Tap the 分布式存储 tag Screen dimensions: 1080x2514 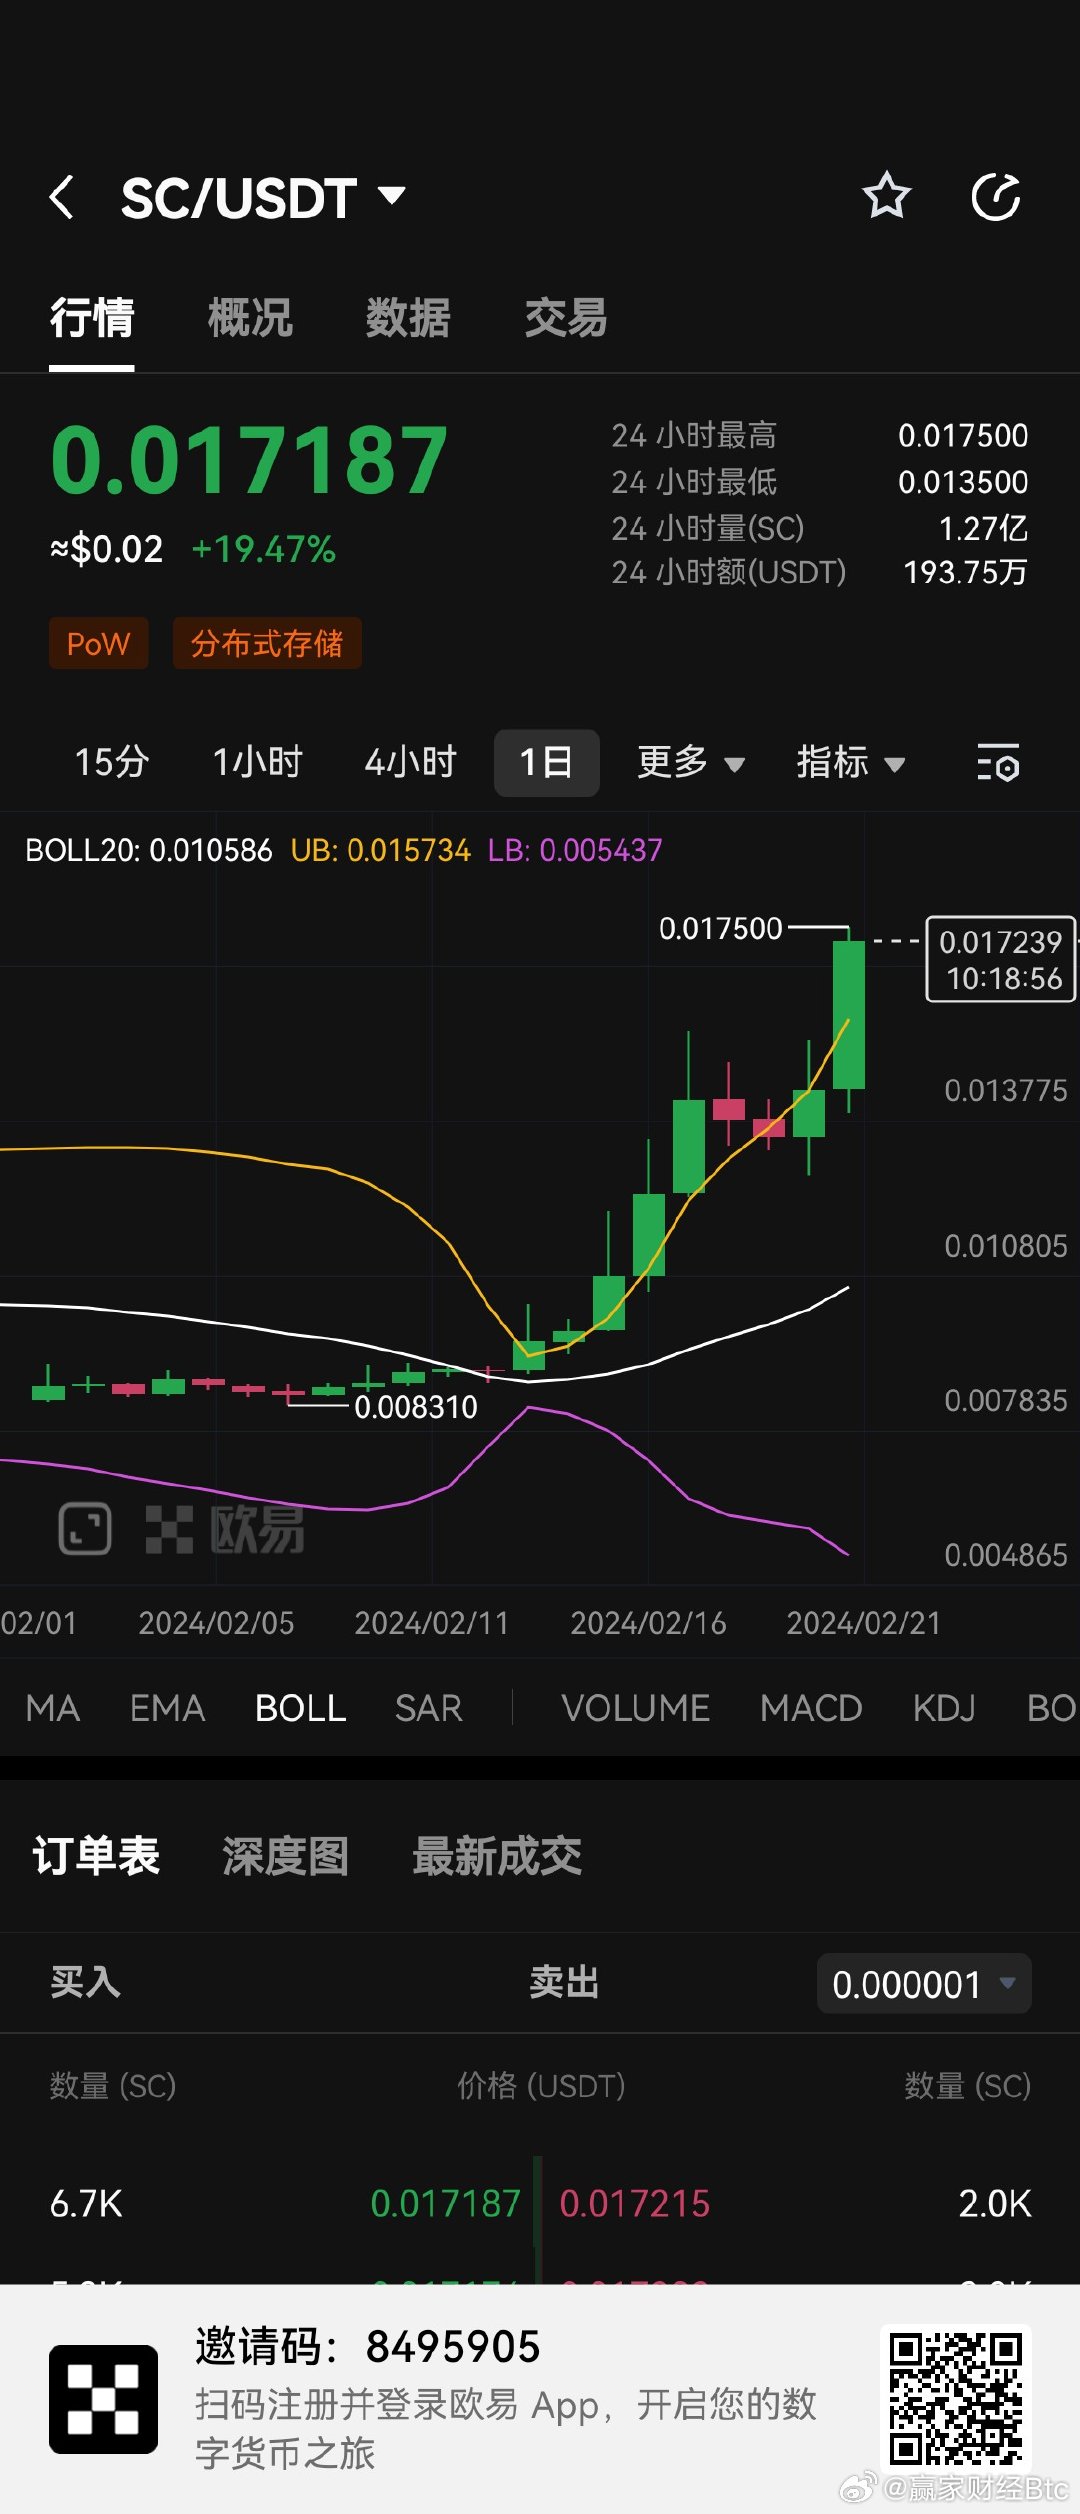[267, 643]
